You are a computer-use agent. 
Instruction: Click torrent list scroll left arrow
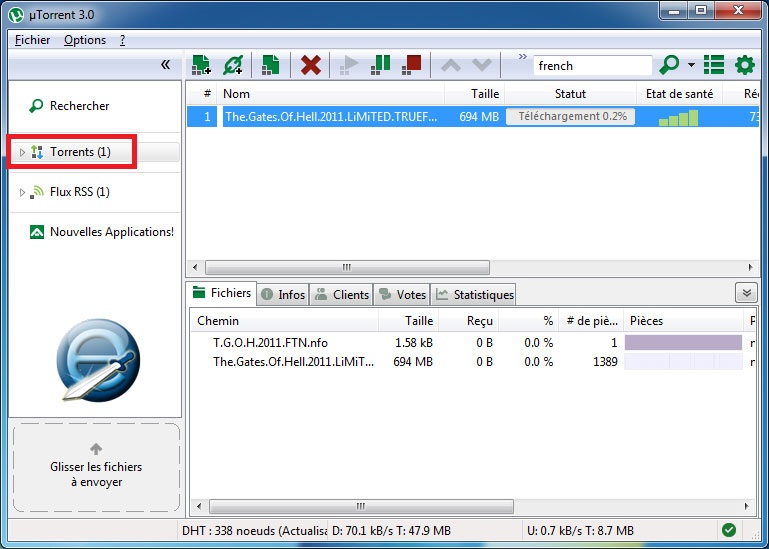[195, 267]
